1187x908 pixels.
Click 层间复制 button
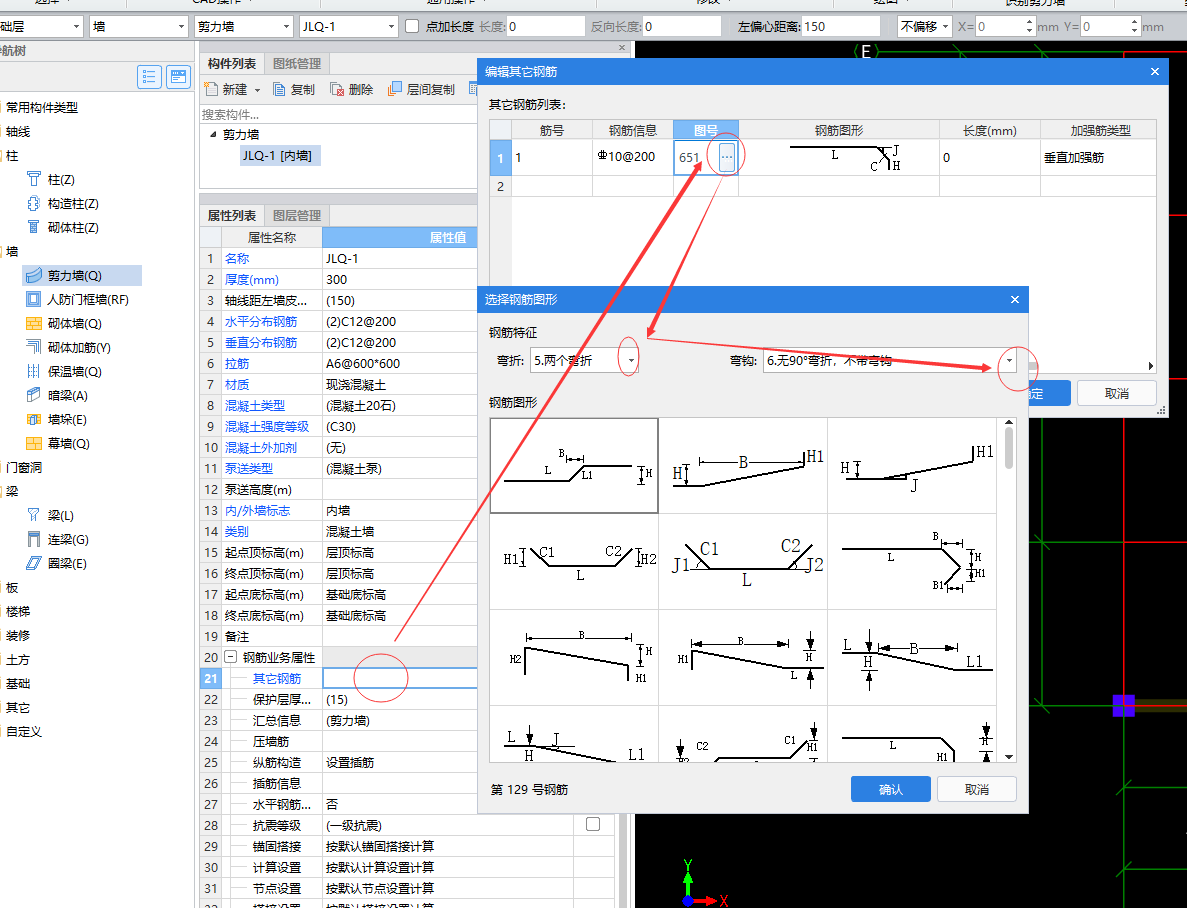(422, 89)
